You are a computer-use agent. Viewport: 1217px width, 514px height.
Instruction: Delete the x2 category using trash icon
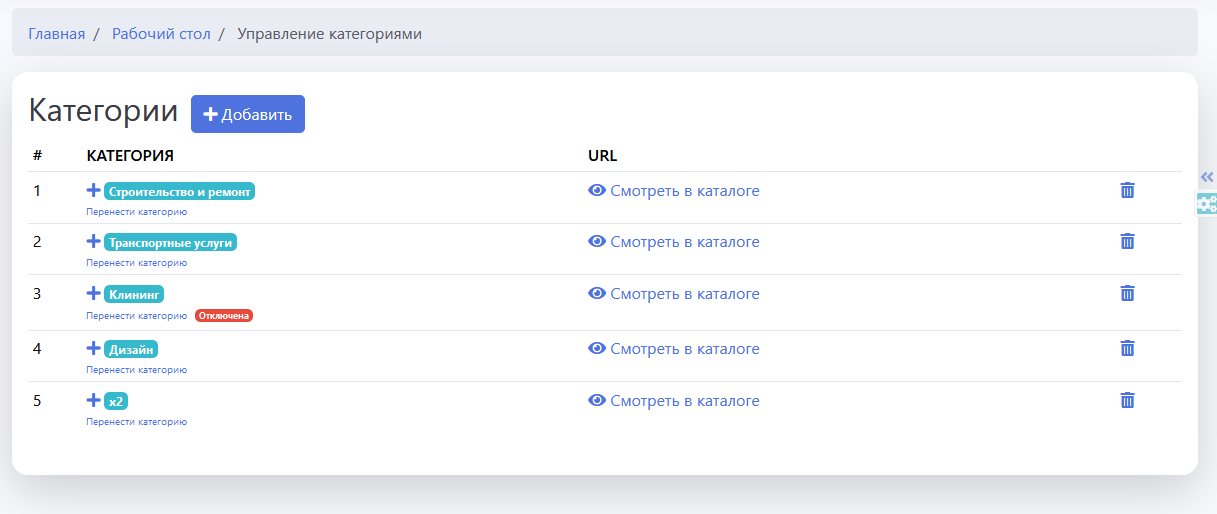(1127, 400)
